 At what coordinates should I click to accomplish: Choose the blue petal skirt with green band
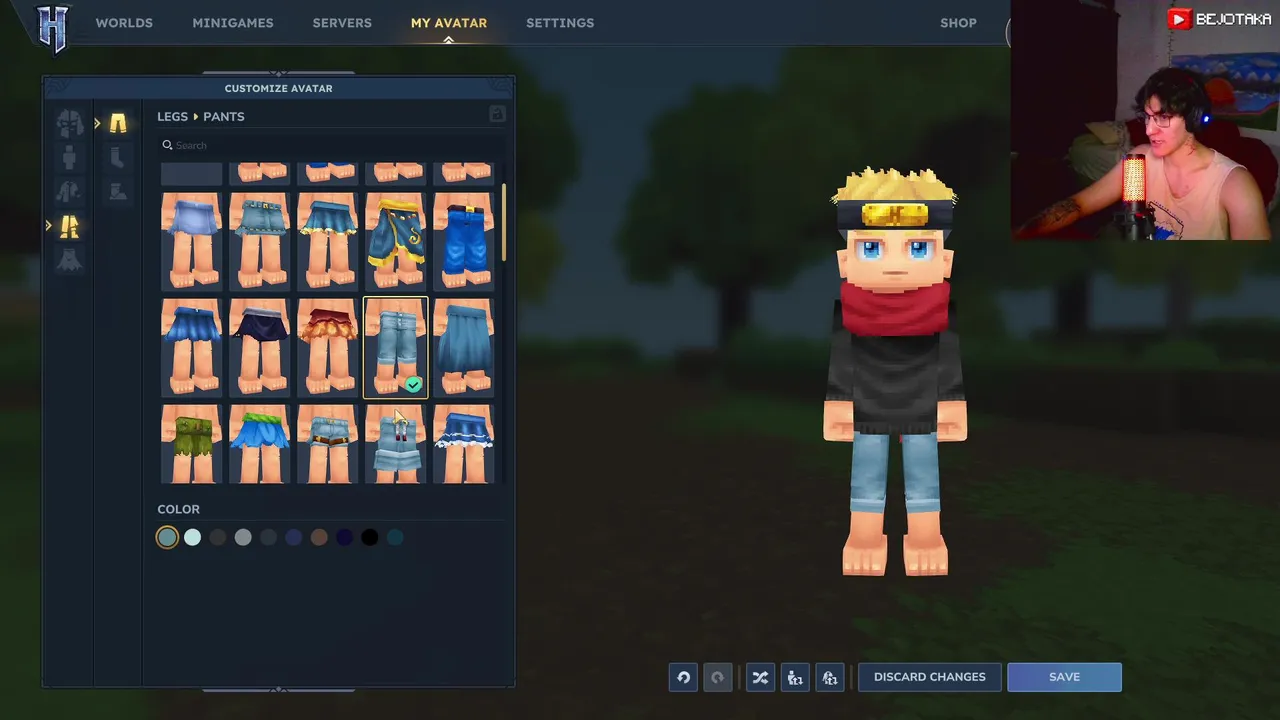point(259,444)
